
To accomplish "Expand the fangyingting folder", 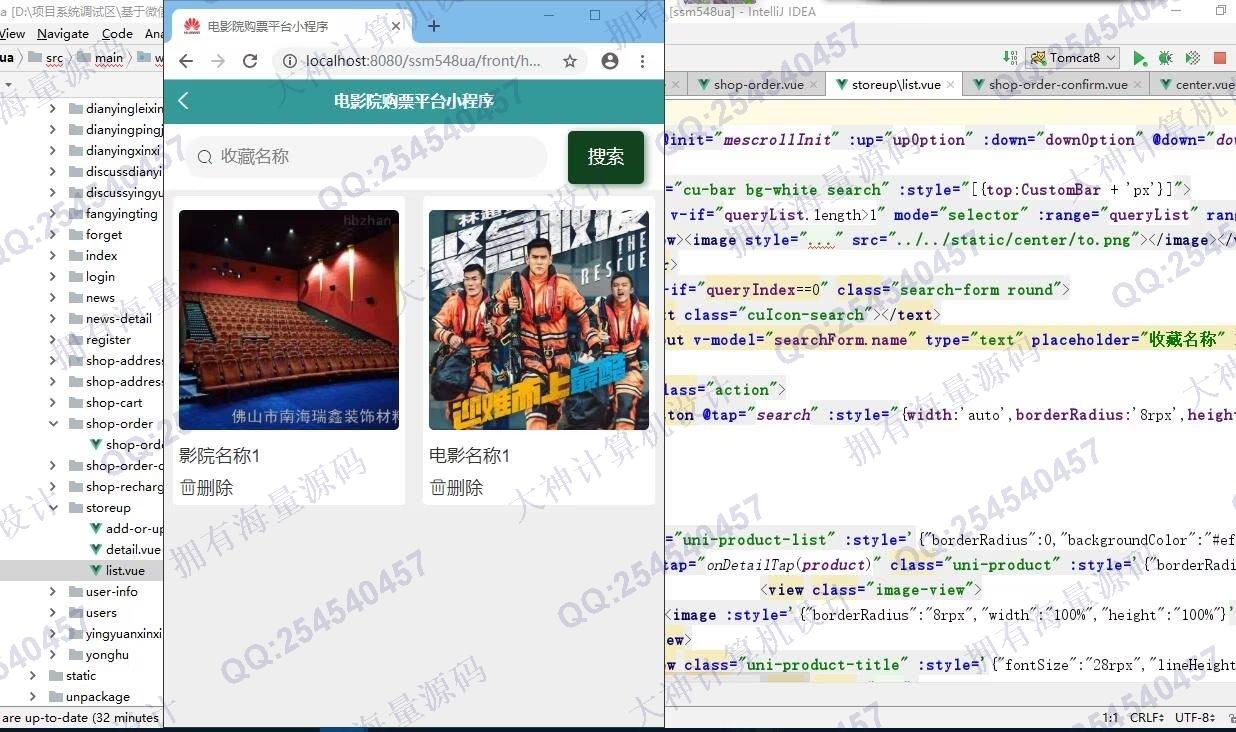I will point(53,213).
